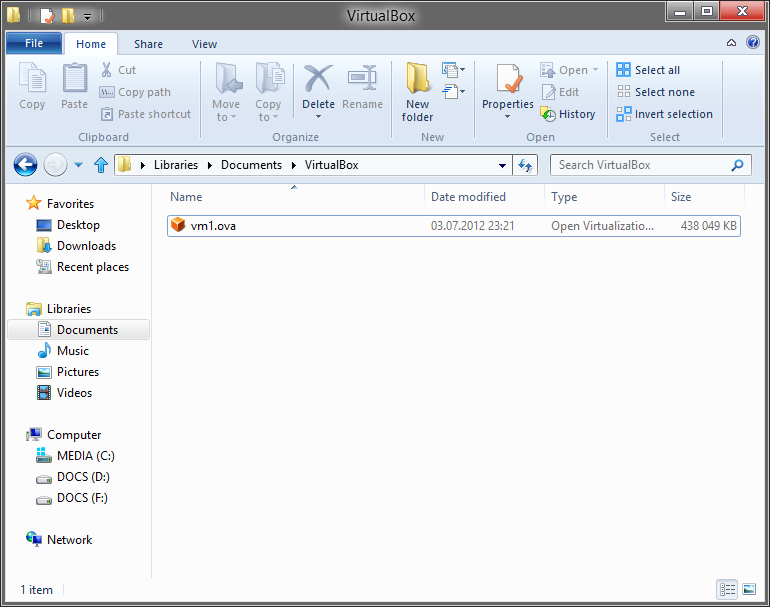Show file History
Viewport: 770px width, 608px height.
(x=568, y=114)
